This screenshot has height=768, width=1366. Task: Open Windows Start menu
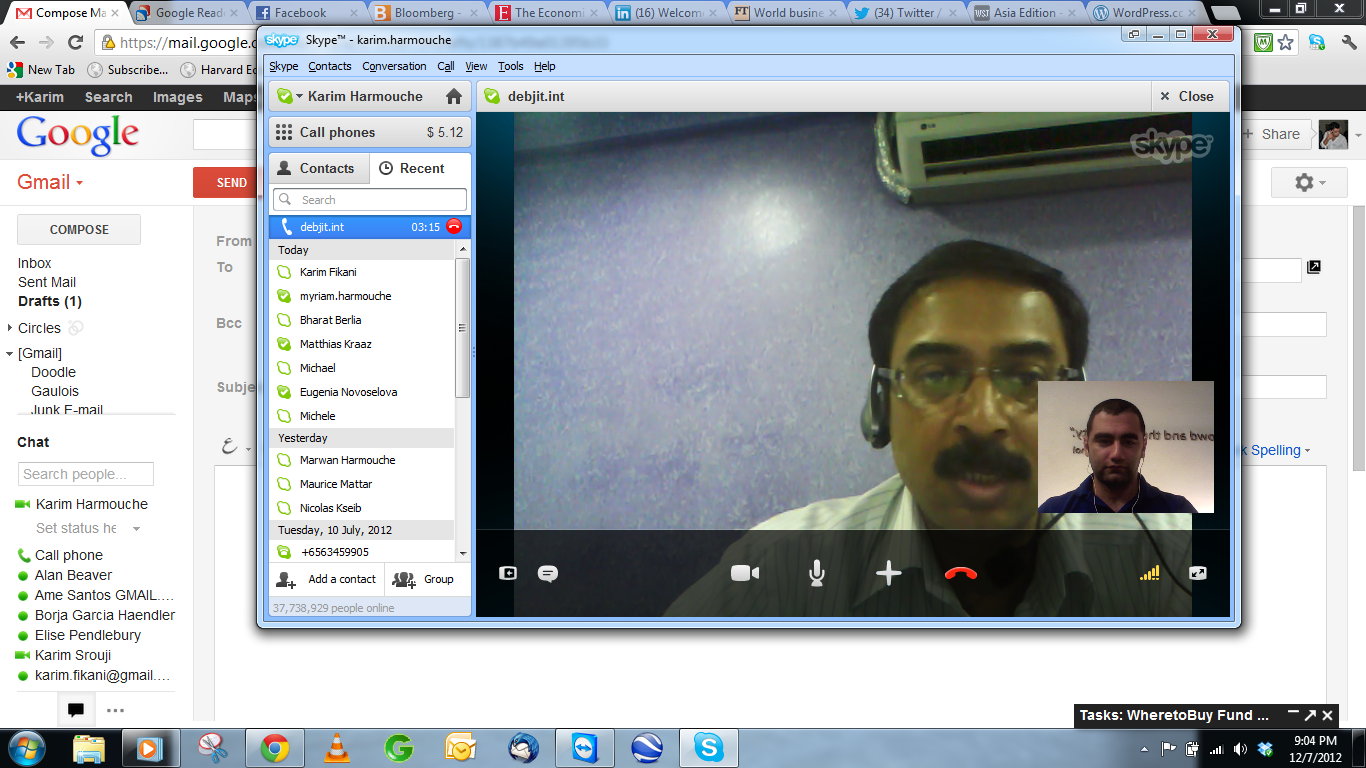click(x=25, y=748)
